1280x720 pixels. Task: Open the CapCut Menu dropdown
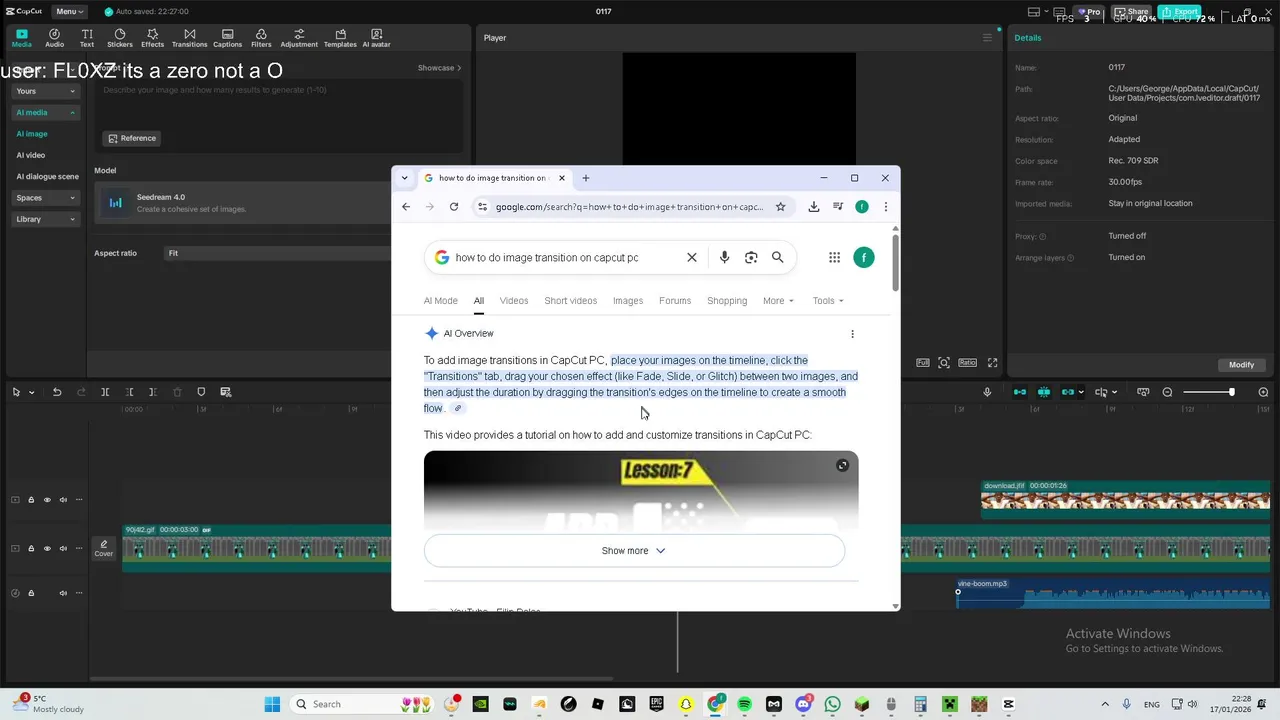pyautogui.click(x=68, y=11)
